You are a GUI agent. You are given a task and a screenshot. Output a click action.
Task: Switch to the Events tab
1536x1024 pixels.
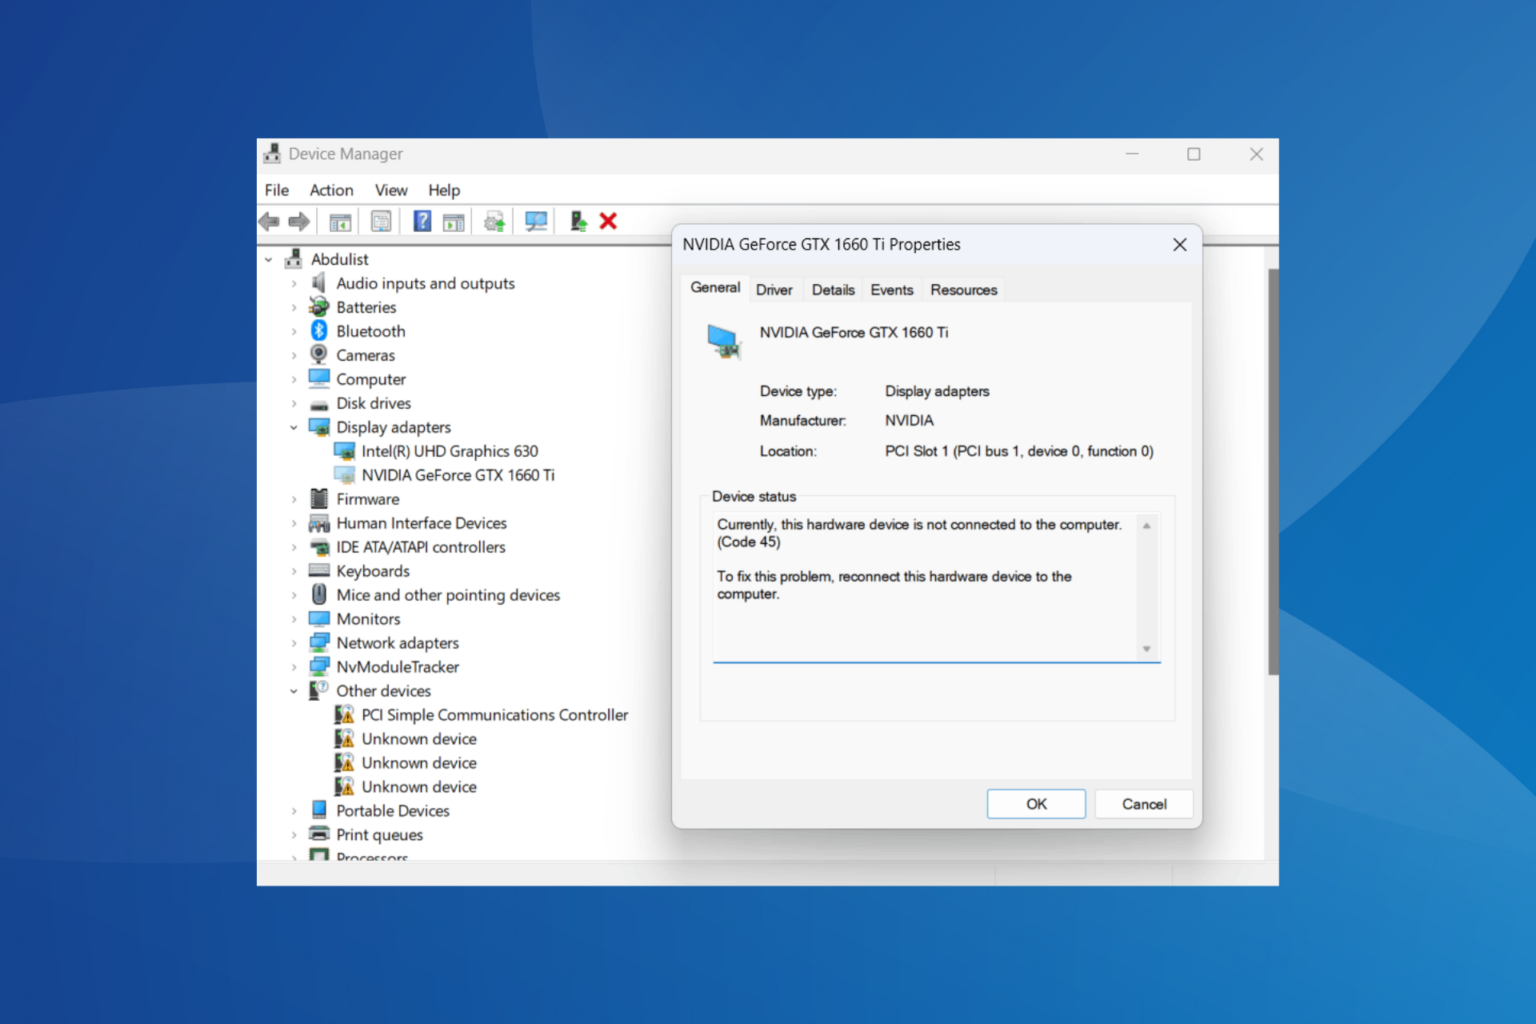point(891,290)
